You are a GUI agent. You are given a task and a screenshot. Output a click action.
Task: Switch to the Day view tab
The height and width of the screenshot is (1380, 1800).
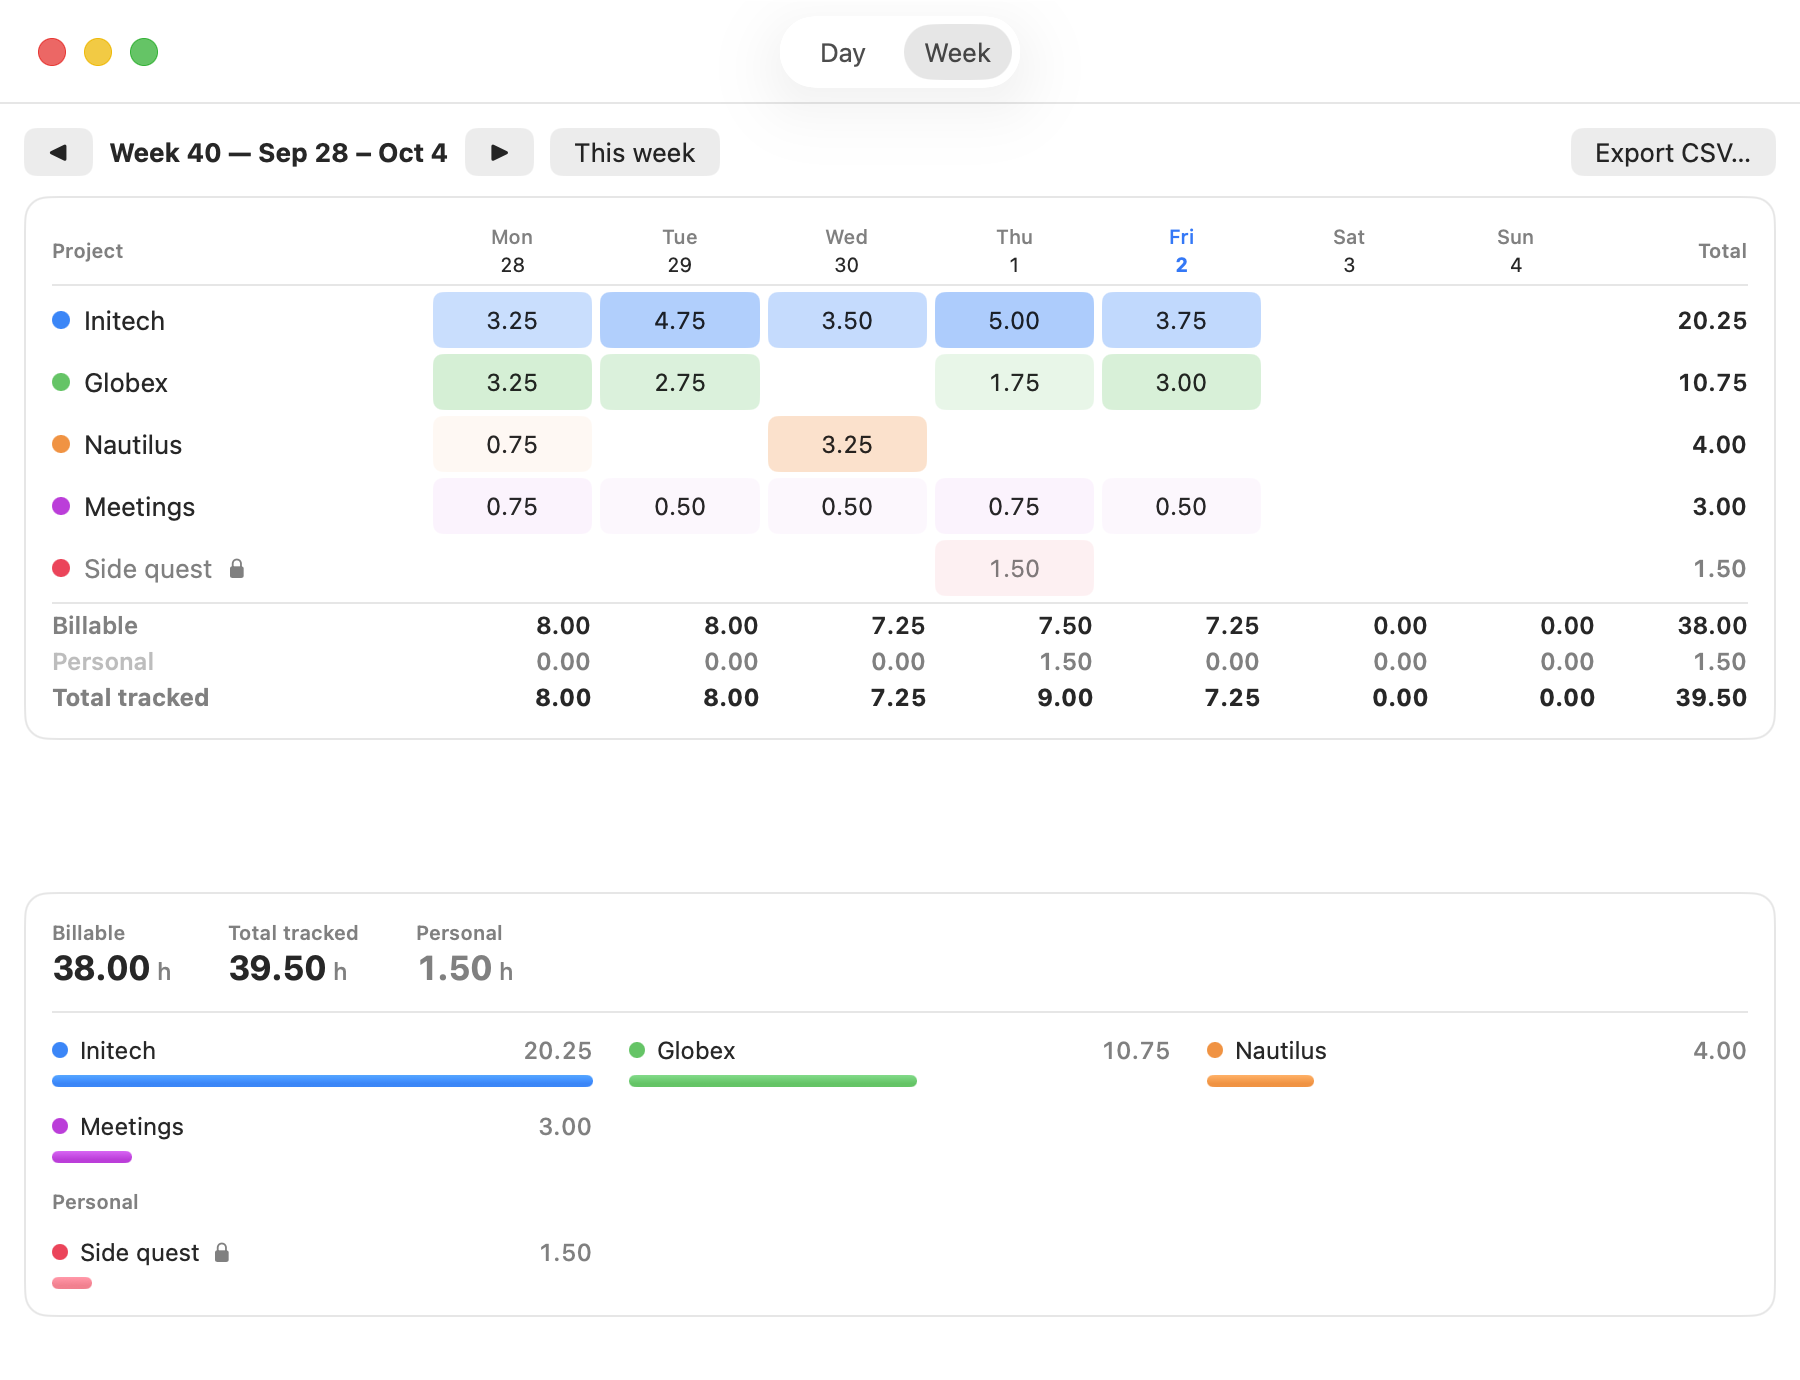pos(842,52)
